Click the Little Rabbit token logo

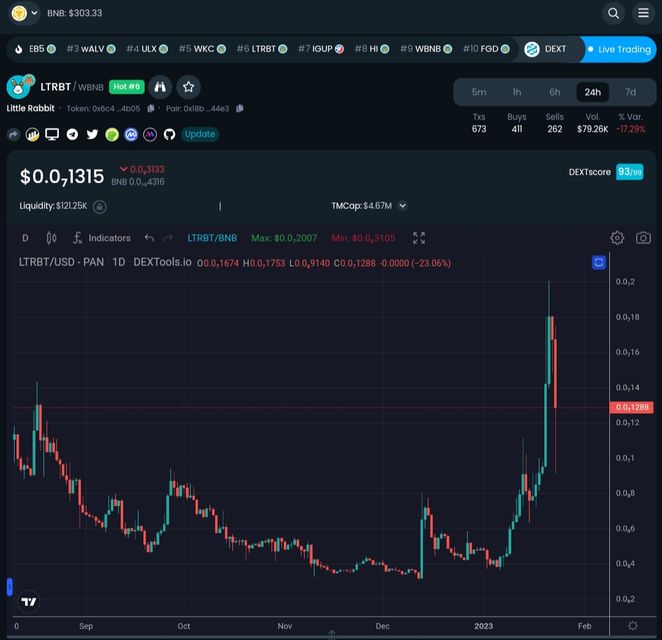[19, 87]
